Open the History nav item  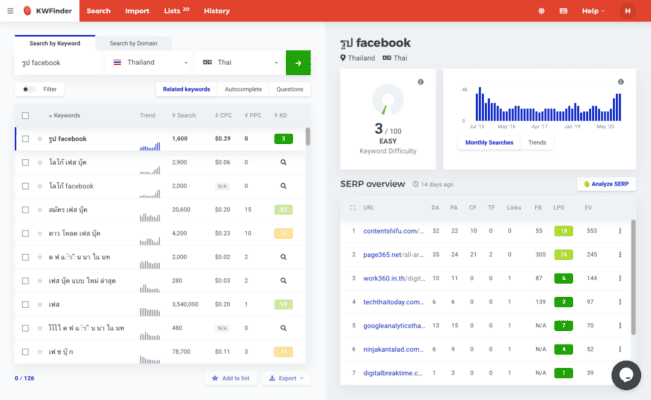(217, 11)
